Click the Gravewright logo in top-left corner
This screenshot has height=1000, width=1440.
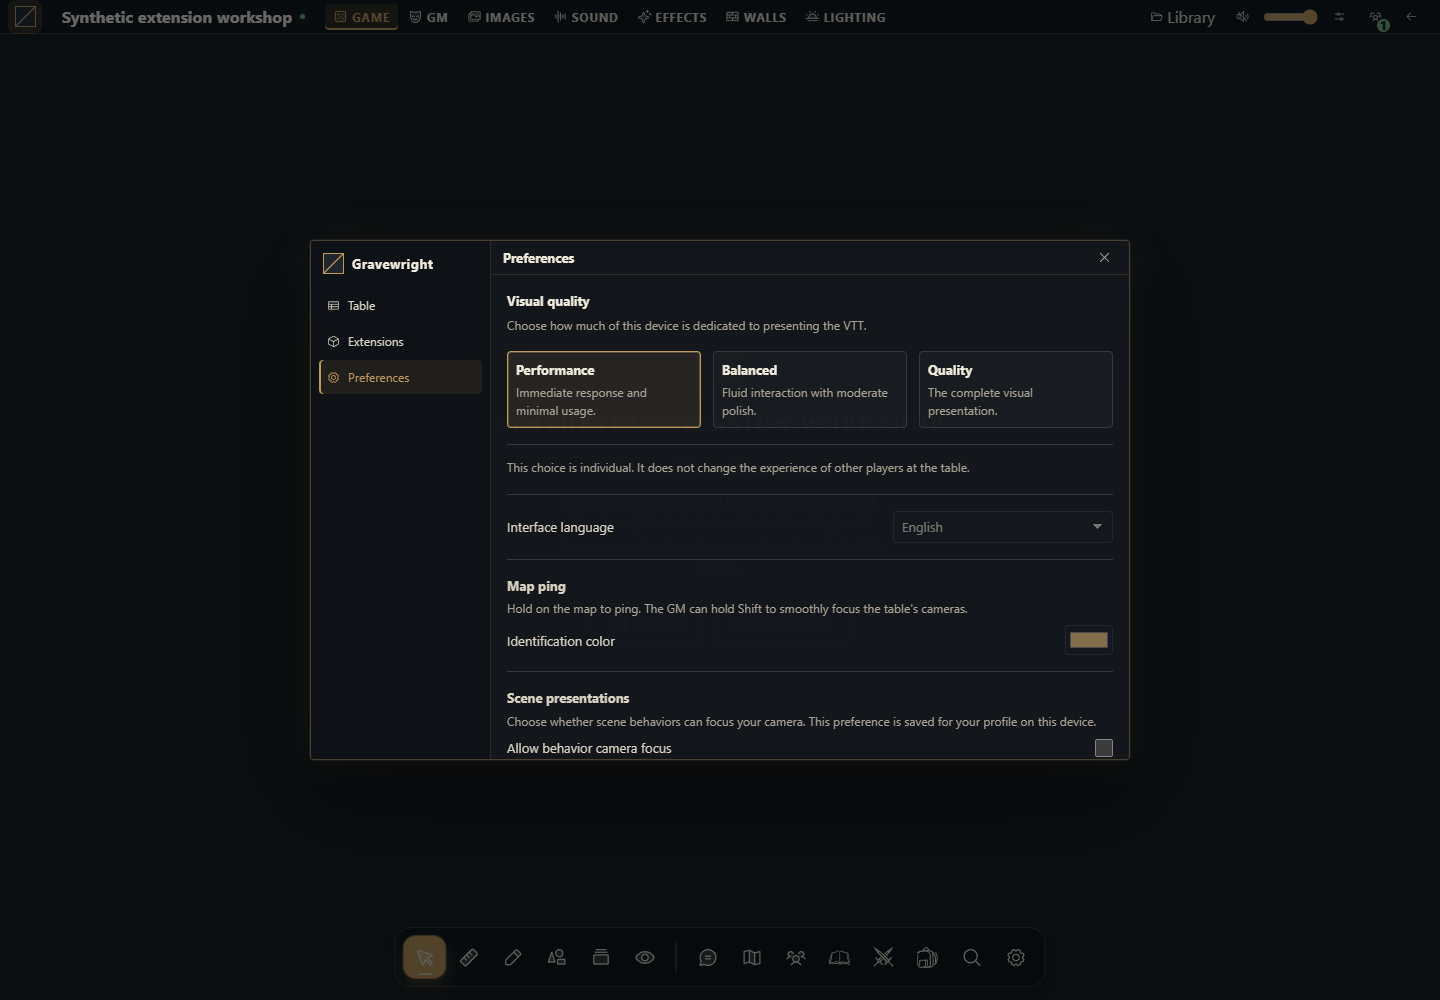coord(25,17)
